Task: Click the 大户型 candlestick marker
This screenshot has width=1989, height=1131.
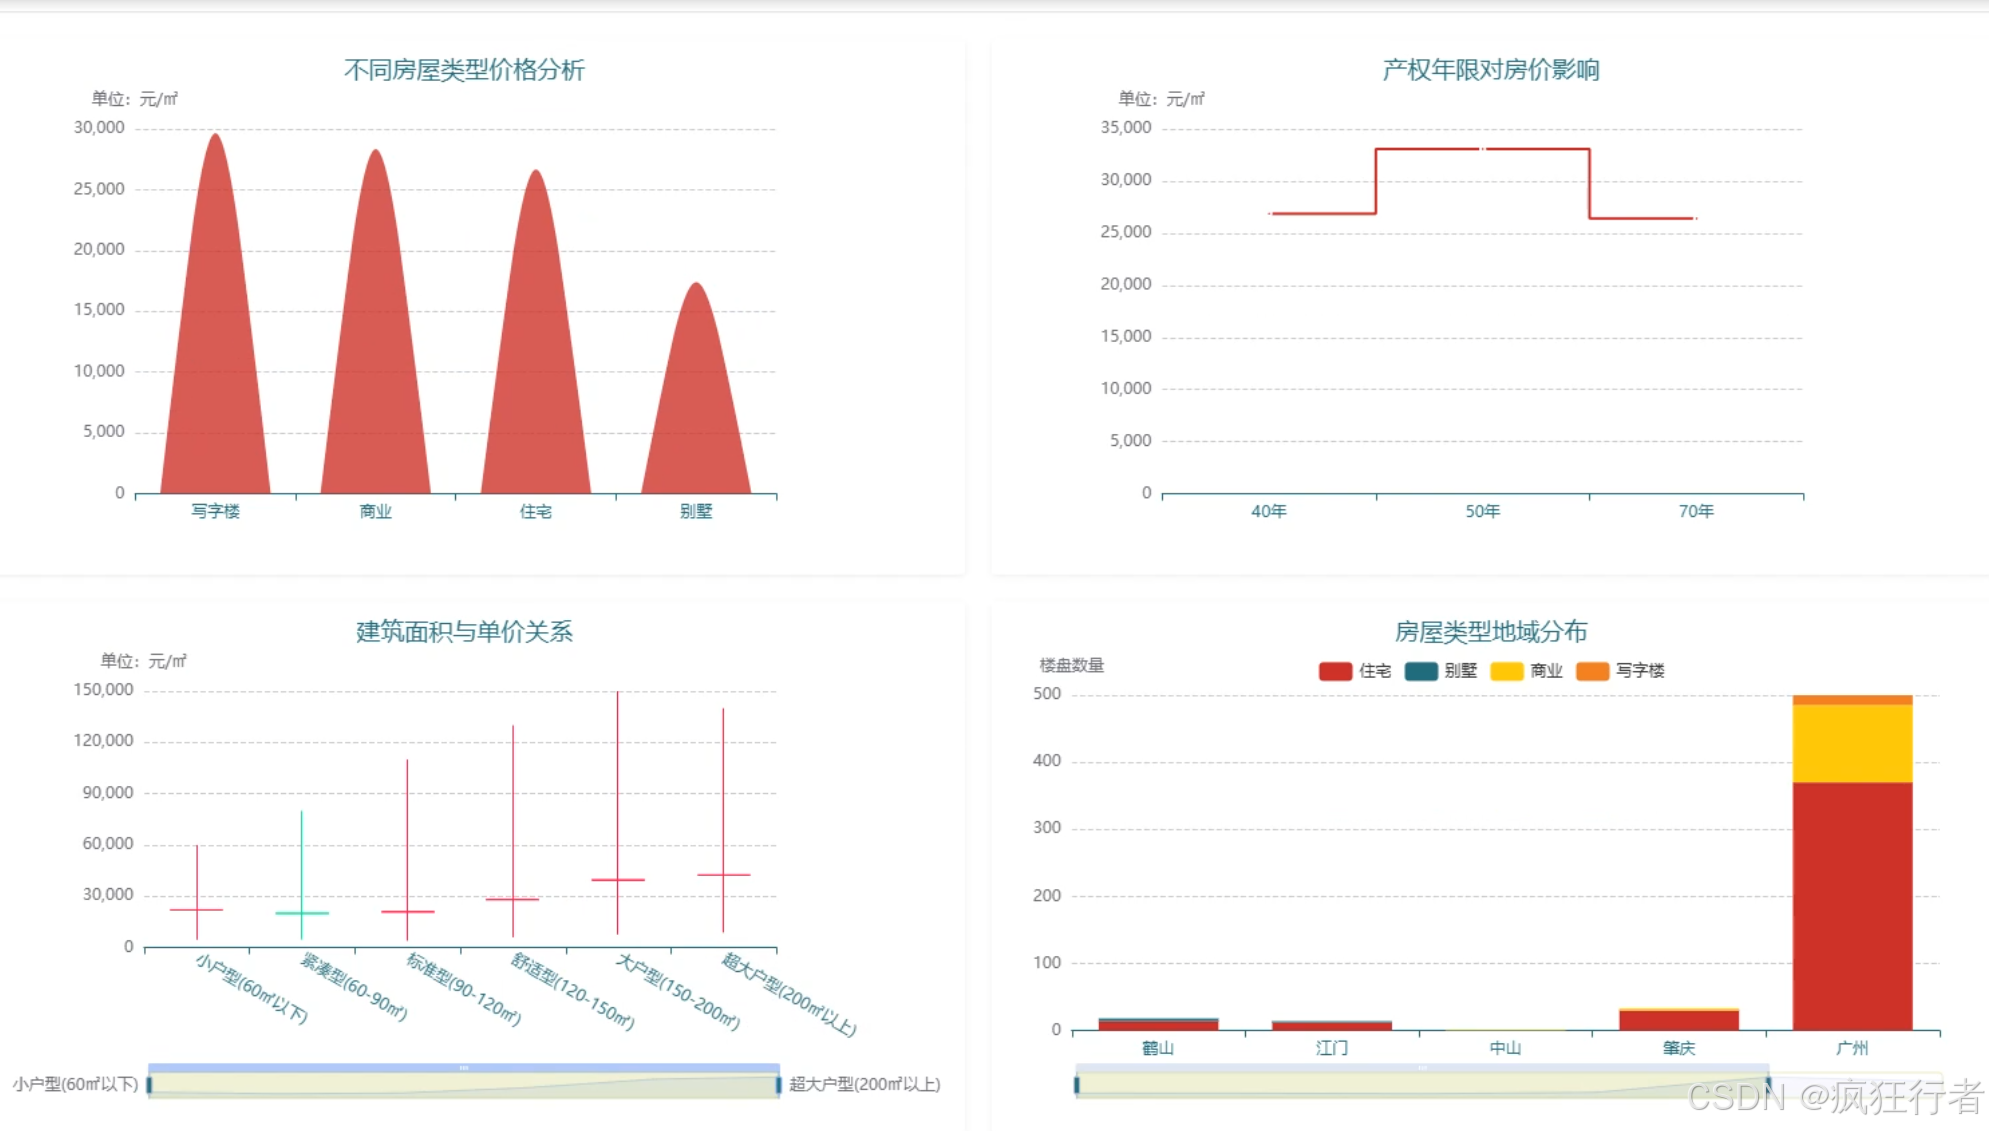Action: (618, 879)
